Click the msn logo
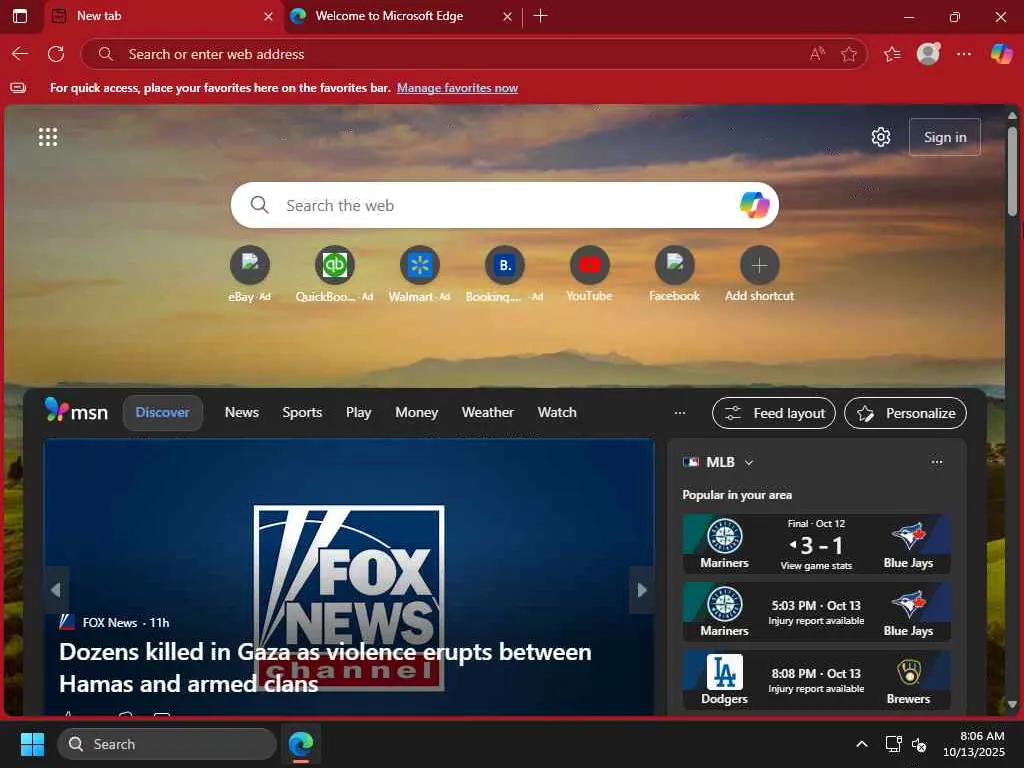 pyautogui.click(x=76, y=411)
